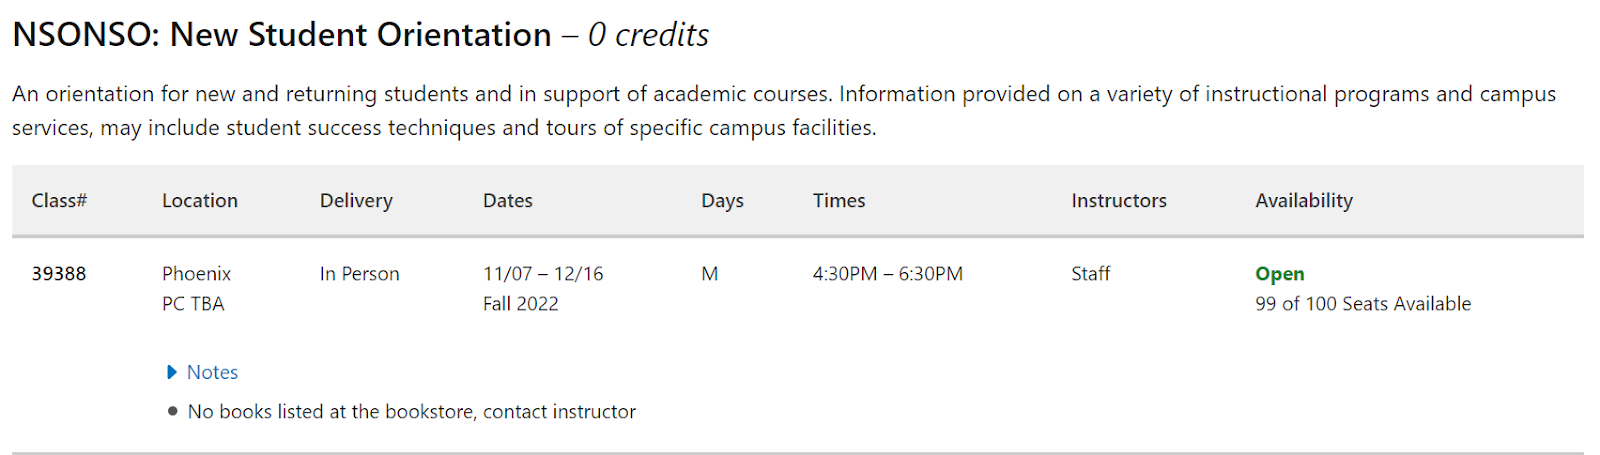The image size is (1600, 455).
Task: Click the no books listed bookstore note
Action: point(412,412)
